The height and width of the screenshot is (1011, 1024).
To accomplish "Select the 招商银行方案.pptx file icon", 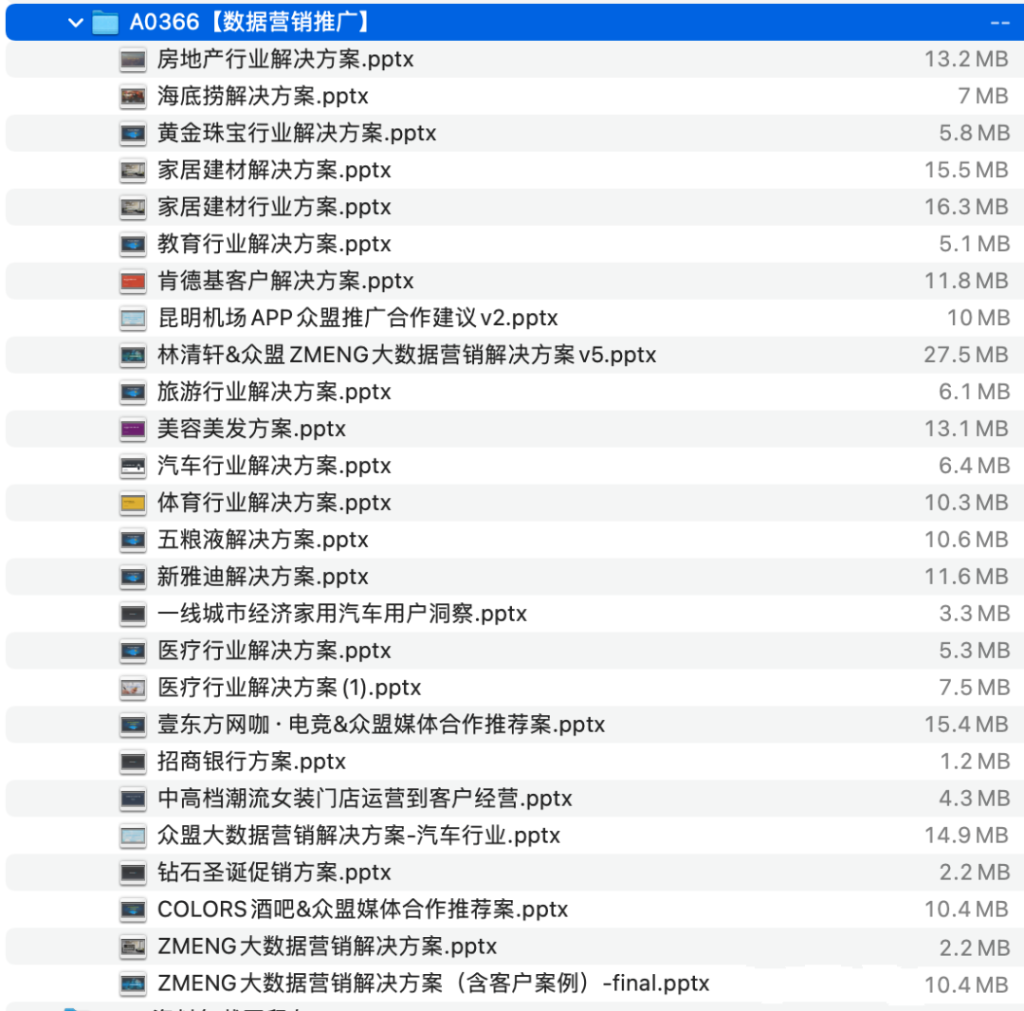I will 131,762.
